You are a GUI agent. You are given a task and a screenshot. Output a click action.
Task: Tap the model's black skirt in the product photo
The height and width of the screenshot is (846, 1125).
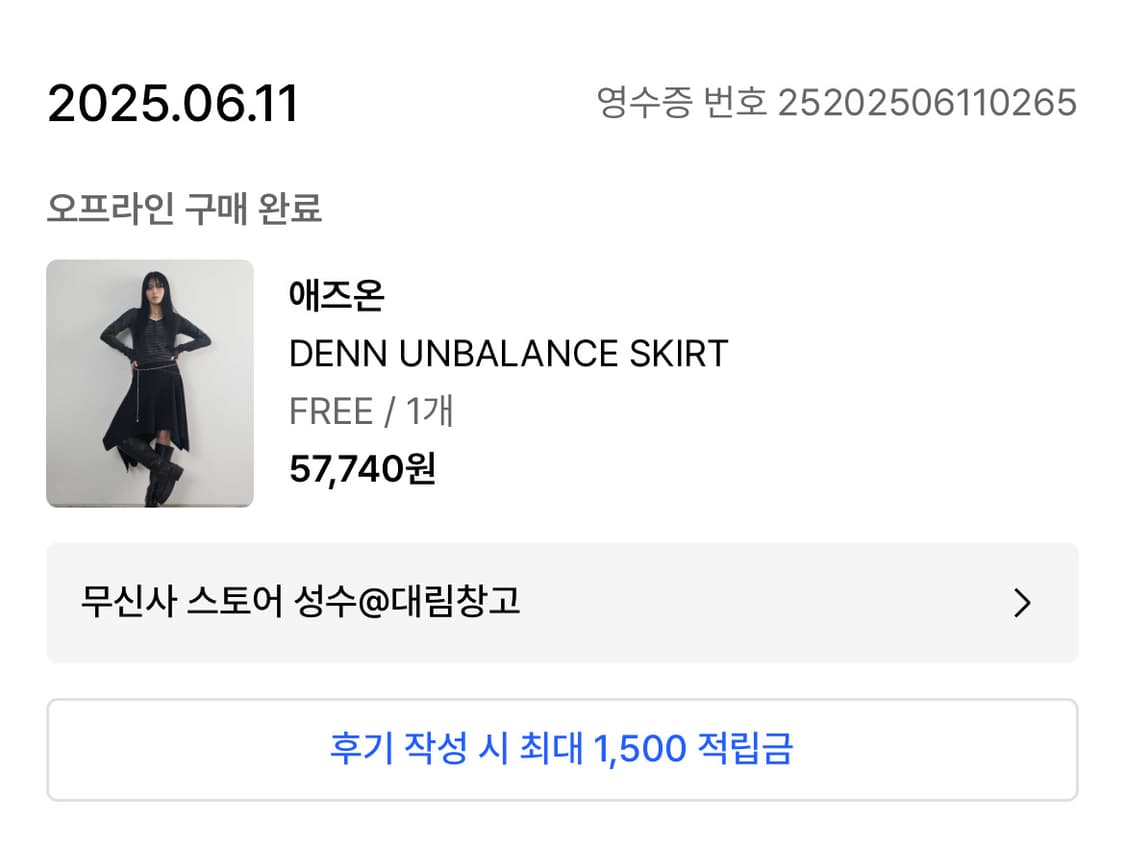[x=147, y=408]
